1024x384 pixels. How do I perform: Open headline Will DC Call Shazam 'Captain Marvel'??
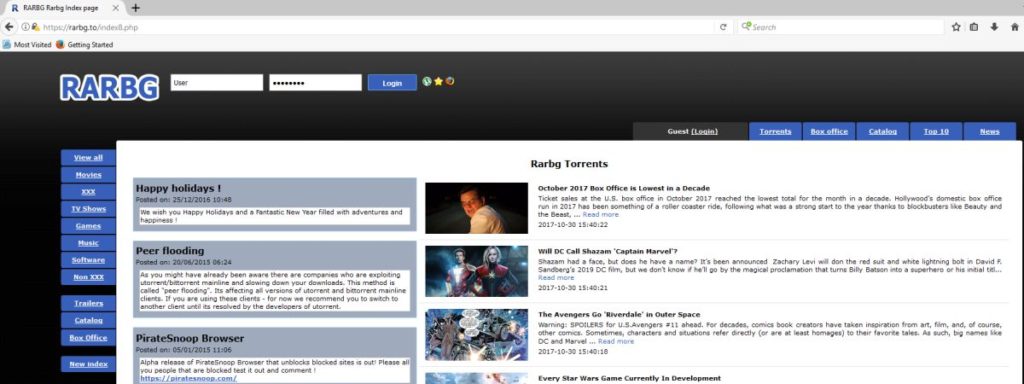[607, 251]
